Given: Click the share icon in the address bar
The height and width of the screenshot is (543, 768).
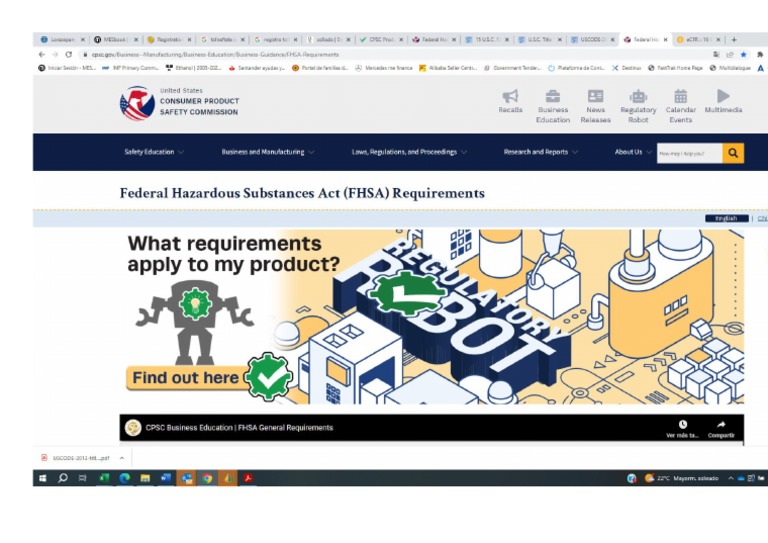Looking at the screenshot, I should click(730, 54).
